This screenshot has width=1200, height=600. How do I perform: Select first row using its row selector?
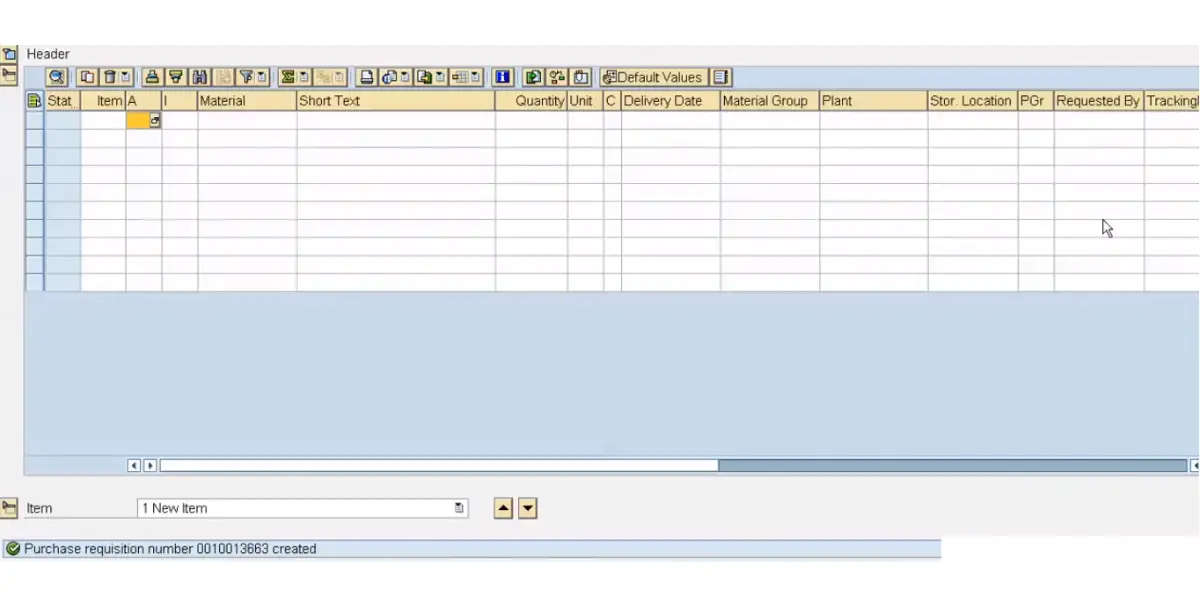pyautogui.click(x=34, y=120)
